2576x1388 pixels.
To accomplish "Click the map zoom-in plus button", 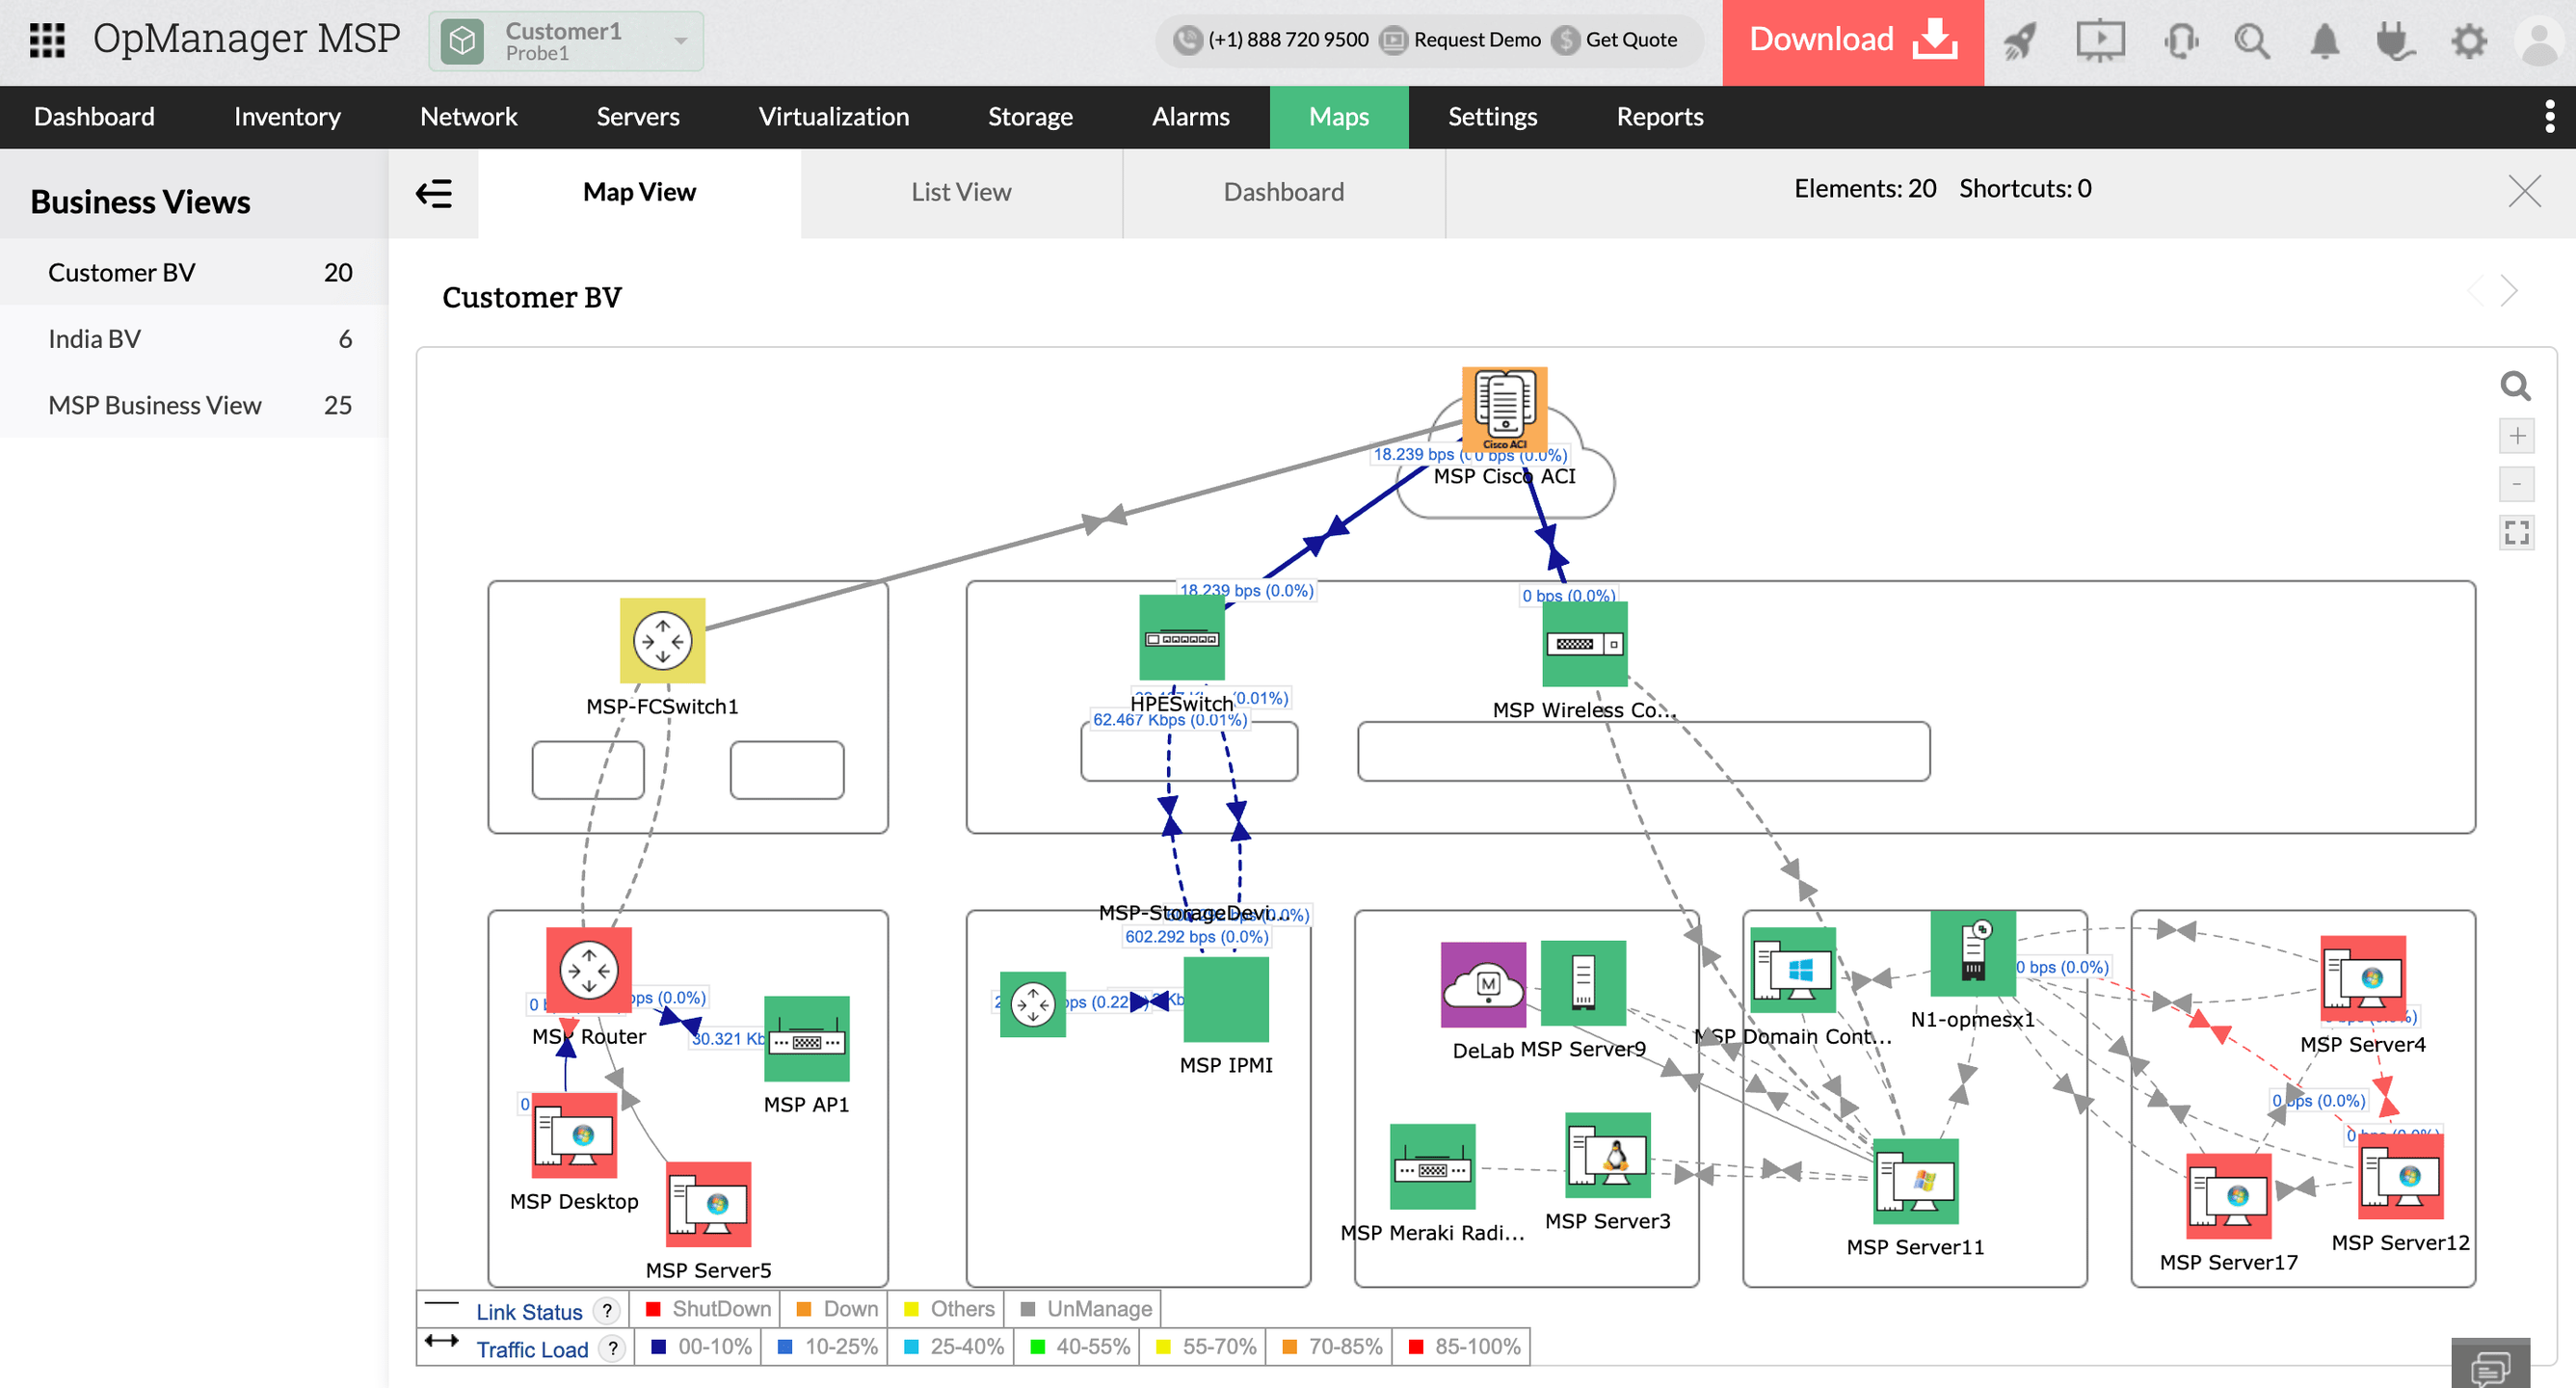I will tap(2516, 436).
